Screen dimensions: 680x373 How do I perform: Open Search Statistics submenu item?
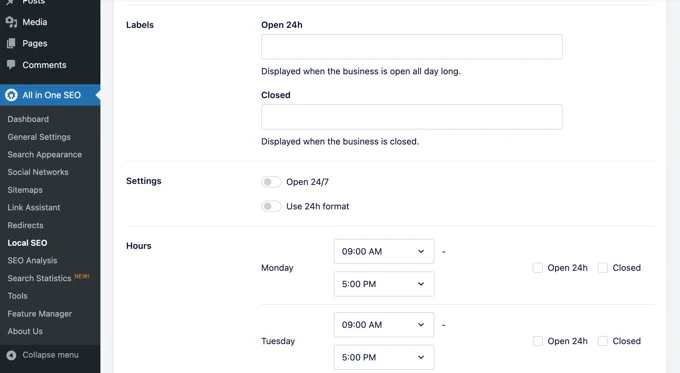pyautogui.click(x=39, y=278)
